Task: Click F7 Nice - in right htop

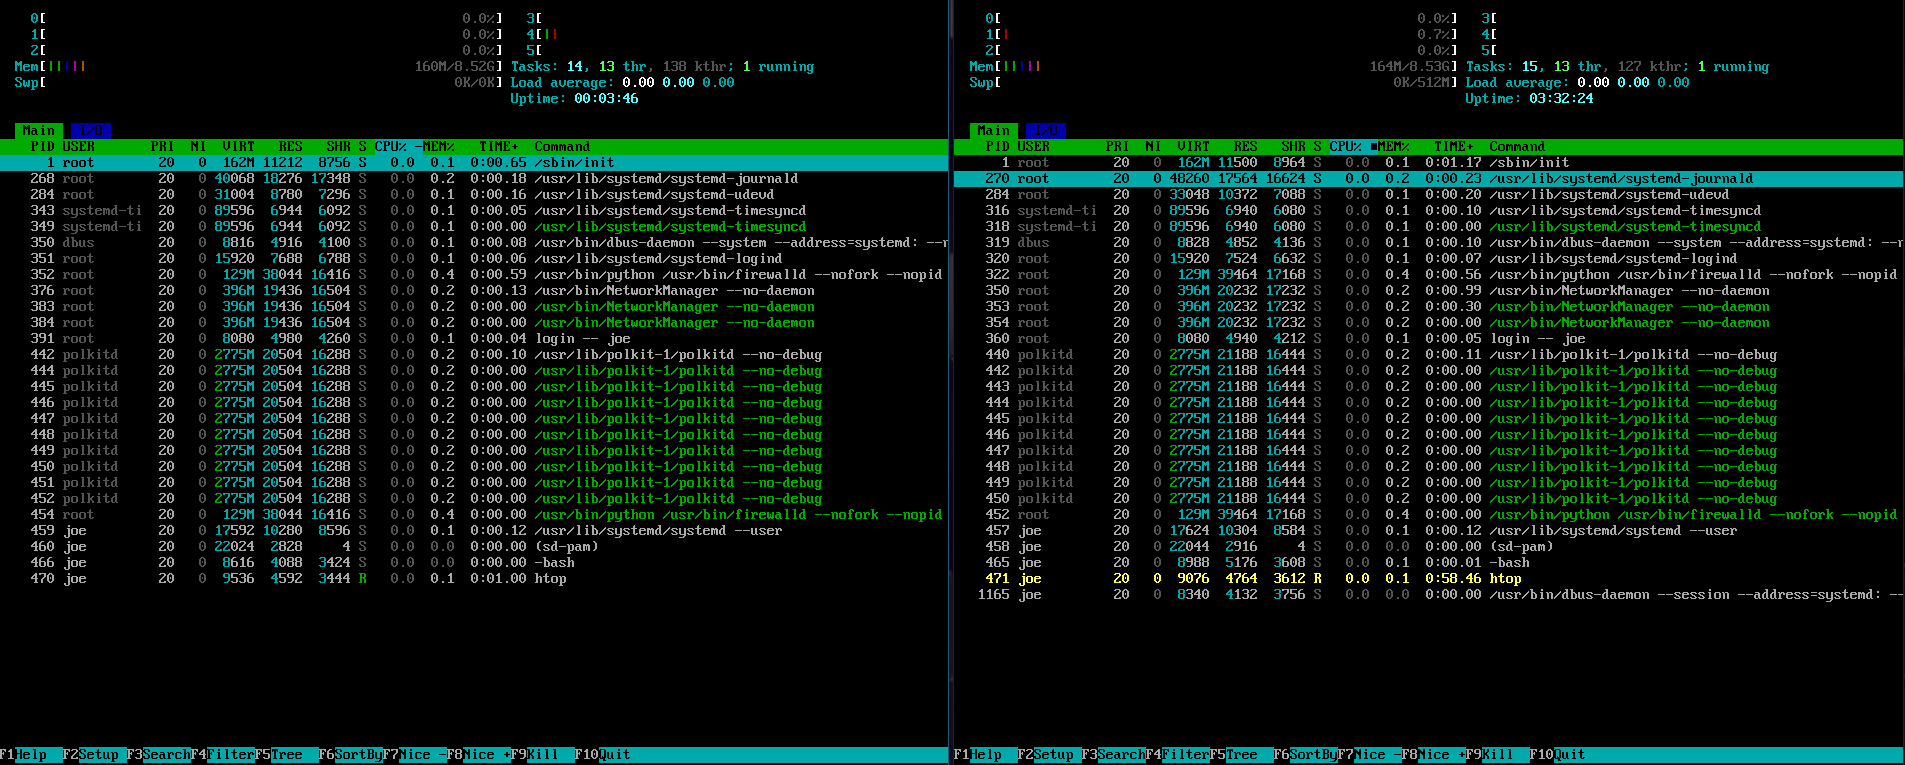Action: (1370, 755)
